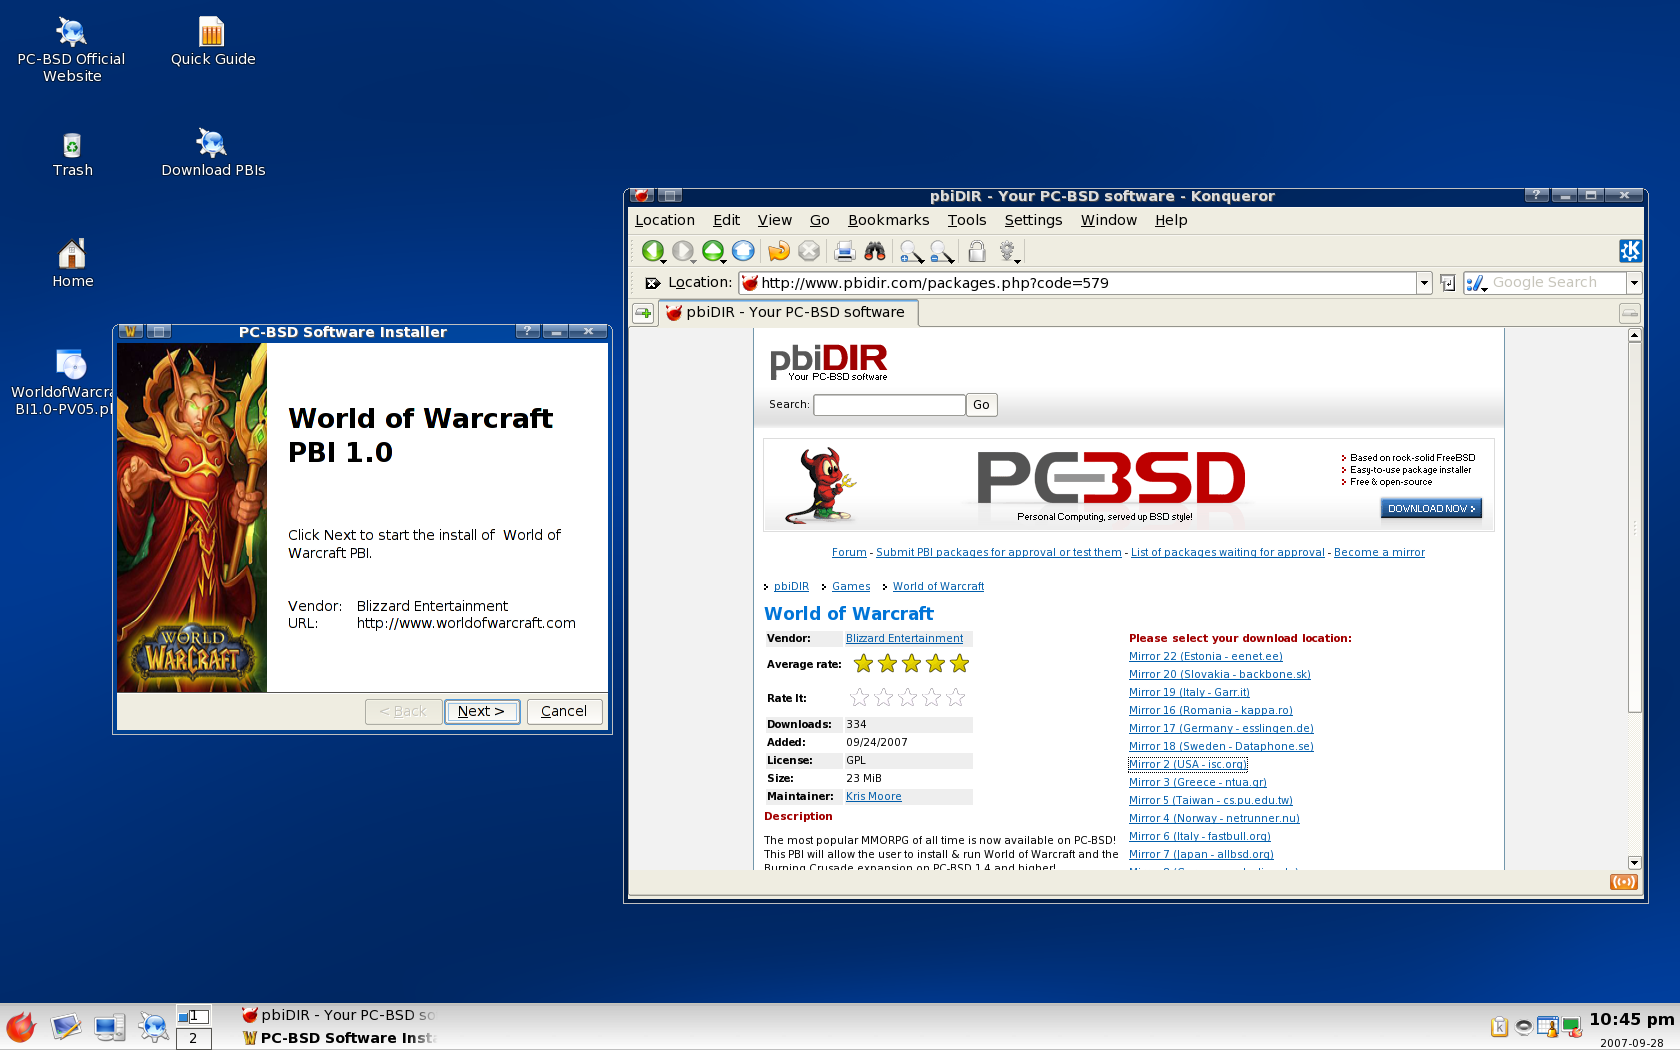This screenshot has width=1680, height=1050.
Task: Select the pbiDIR - Your PC-BSD software tab
Action: click(788, 313)
